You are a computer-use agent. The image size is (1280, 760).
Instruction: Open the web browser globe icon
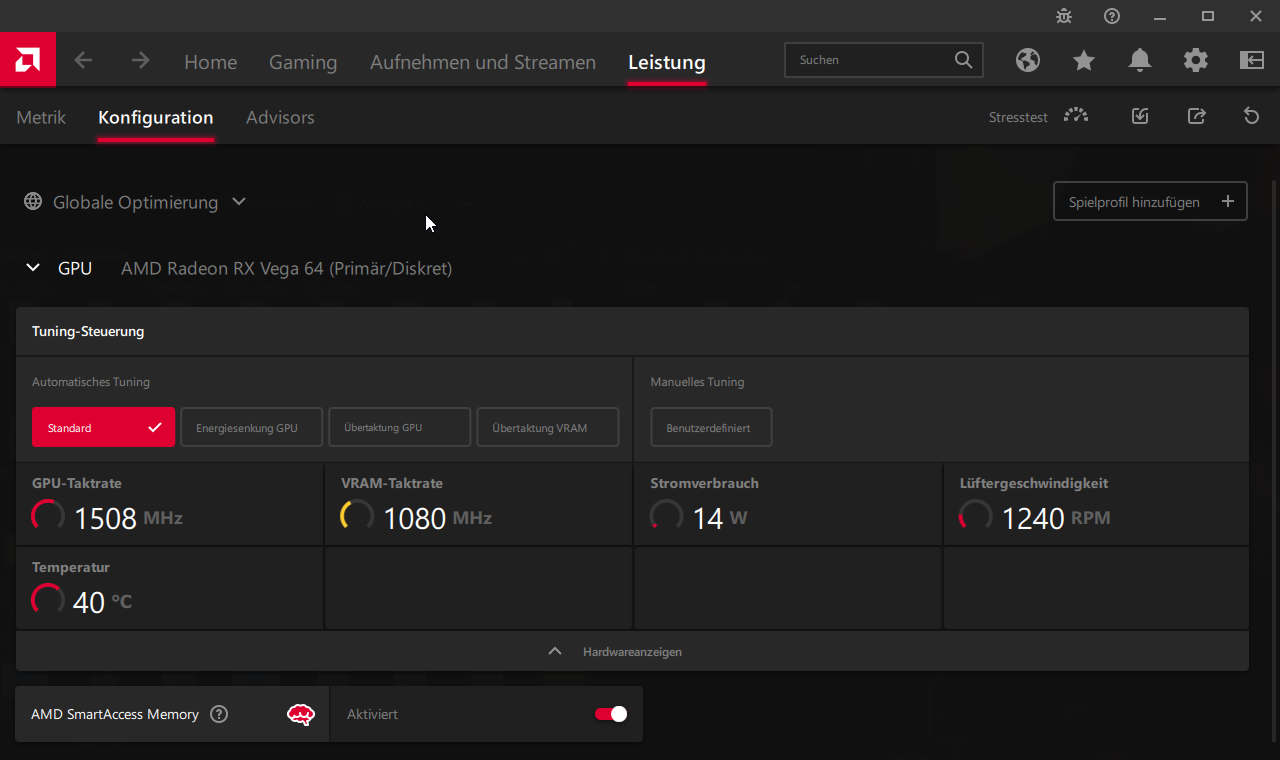[1028, 61]
